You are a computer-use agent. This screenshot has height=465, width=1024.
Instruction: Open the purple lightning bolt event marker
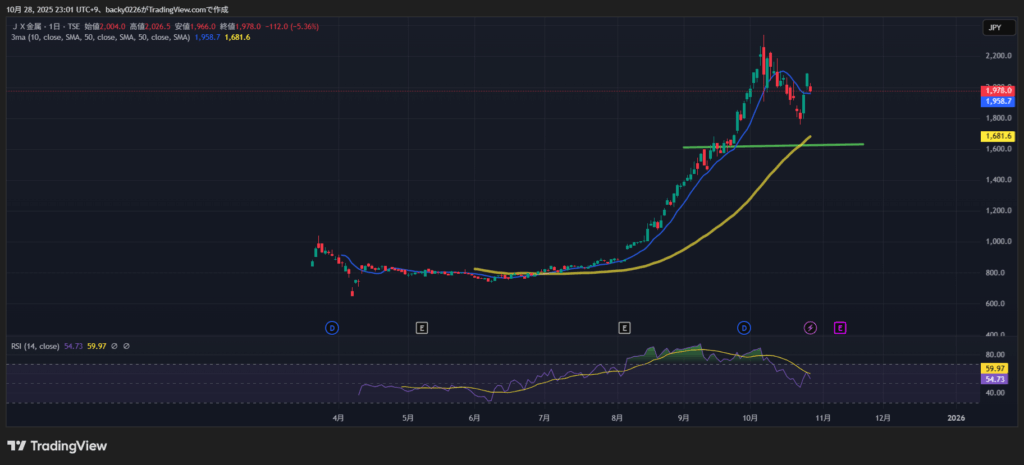[x=811, y=327]
